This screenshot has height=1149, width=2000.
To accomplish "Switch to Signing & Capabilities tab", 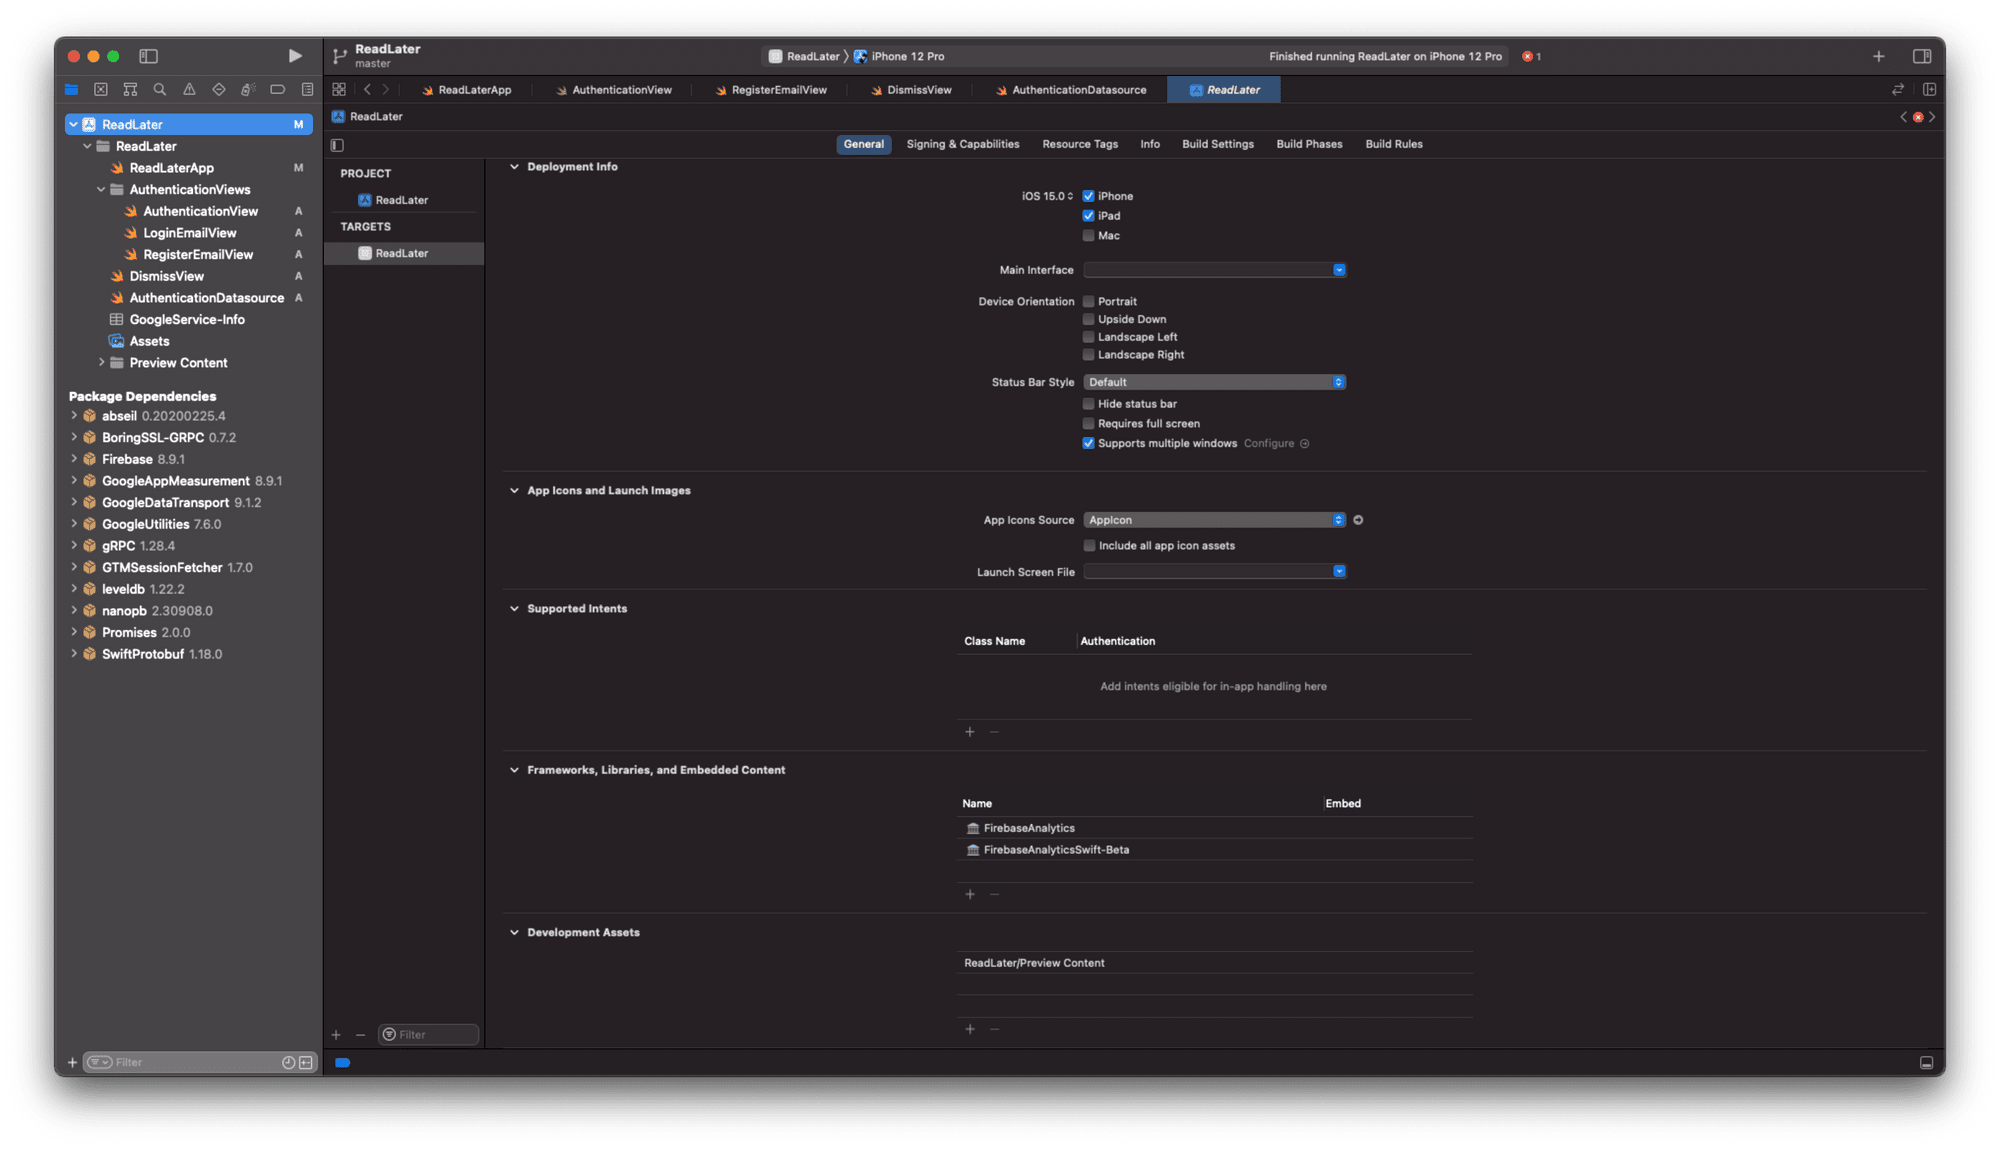I will click(x=963, y=145).
